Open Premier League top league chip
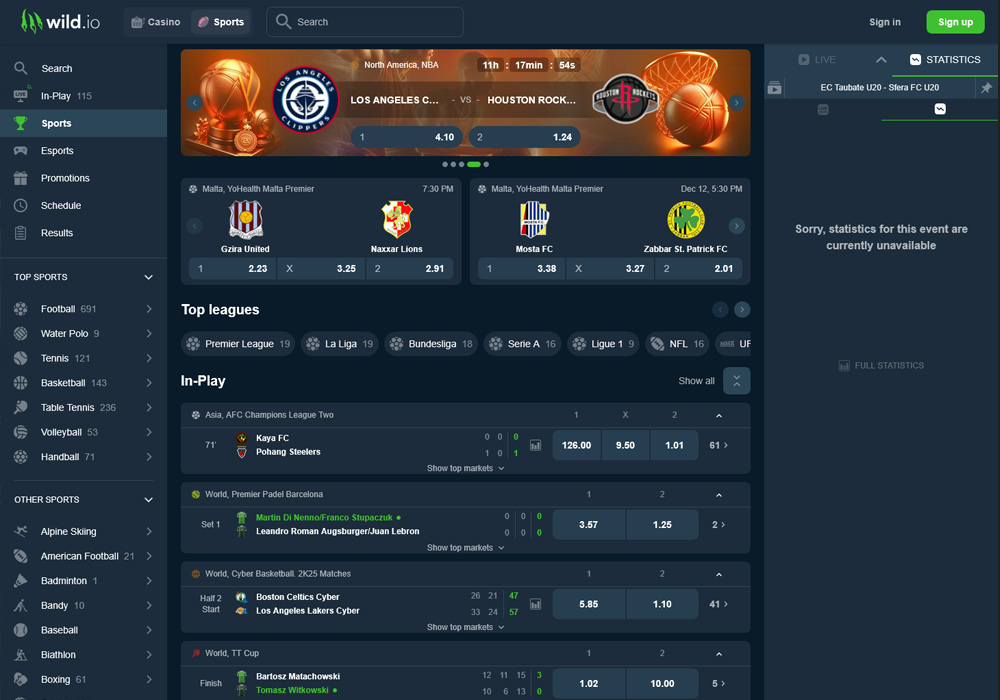 [x=238, y=344]
